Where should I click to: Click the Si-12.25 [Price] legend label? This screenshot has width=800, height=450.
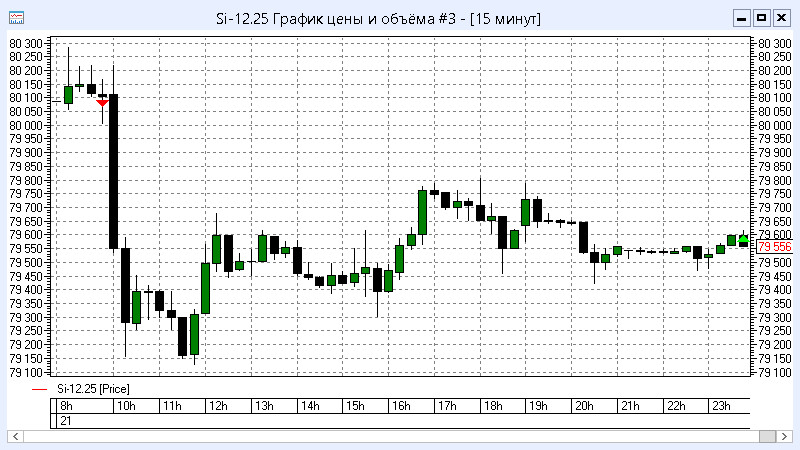(92, 388)
